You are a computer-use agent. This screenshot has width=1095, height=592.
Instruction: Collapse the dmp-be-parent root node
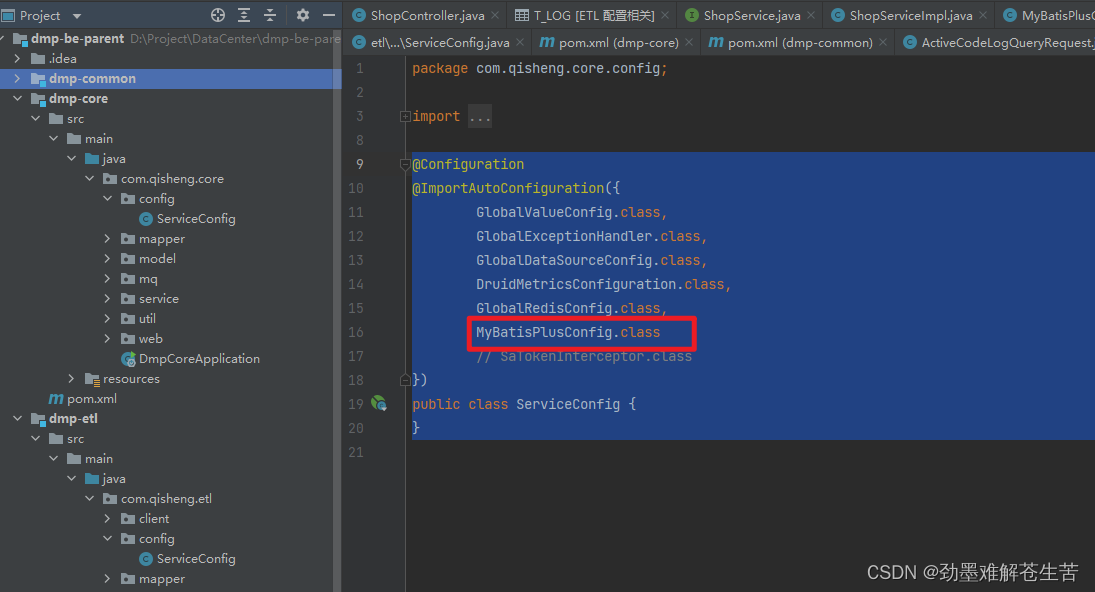3,38
